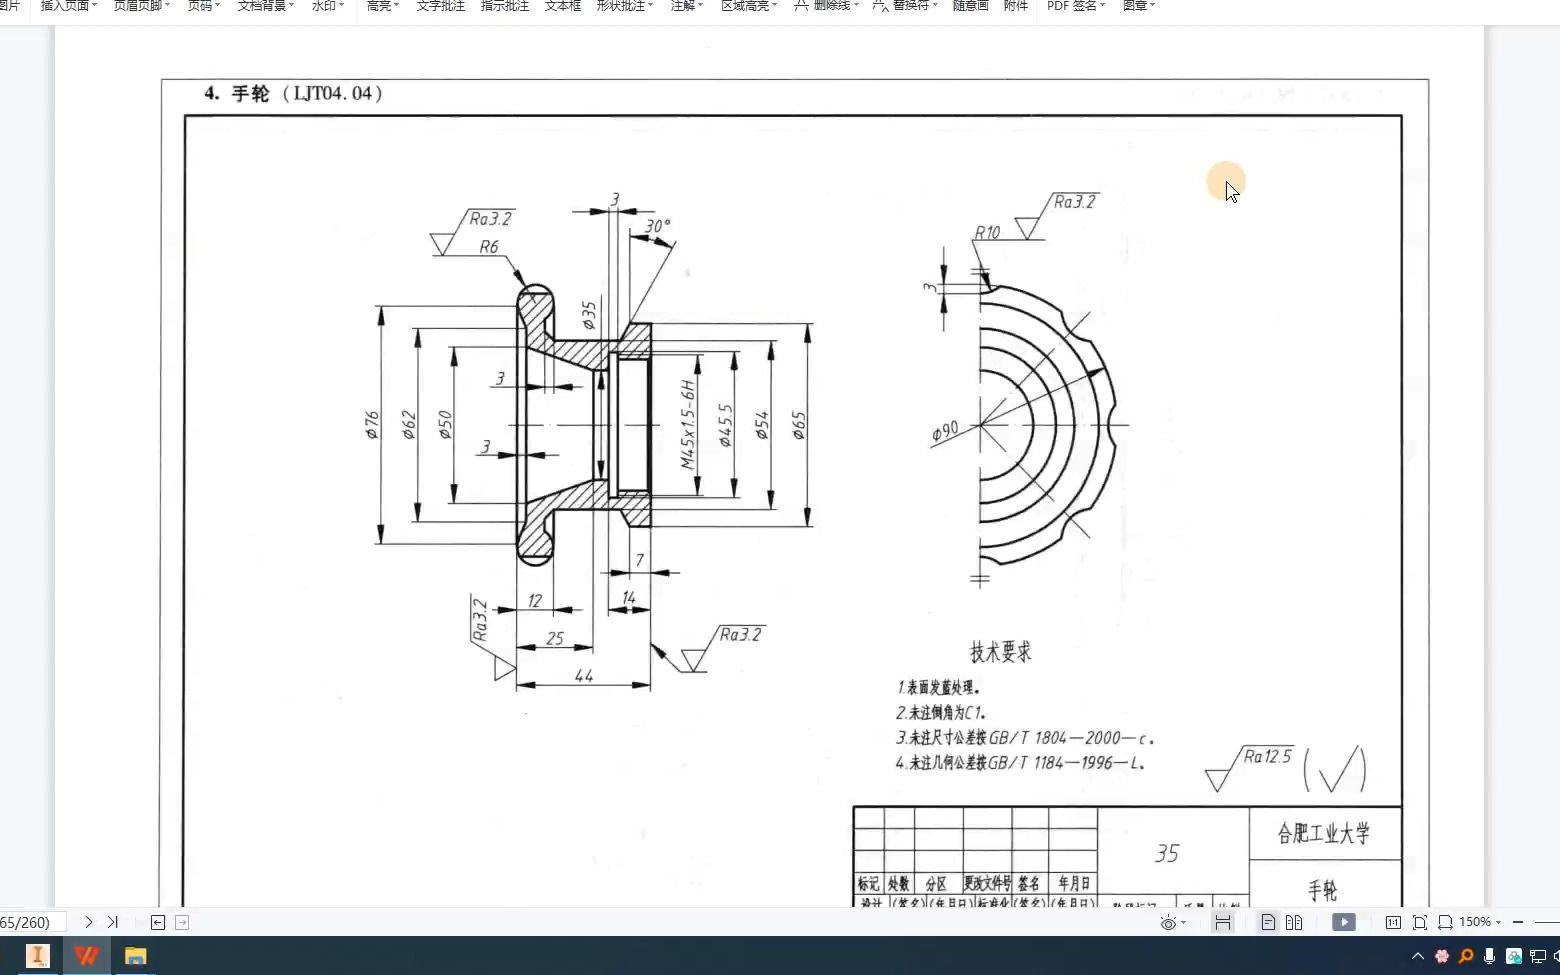The width and height of the screenshot is (1560, 975).
Task: Expand the 页码 dropdown
Action: (x=204, y=6)
